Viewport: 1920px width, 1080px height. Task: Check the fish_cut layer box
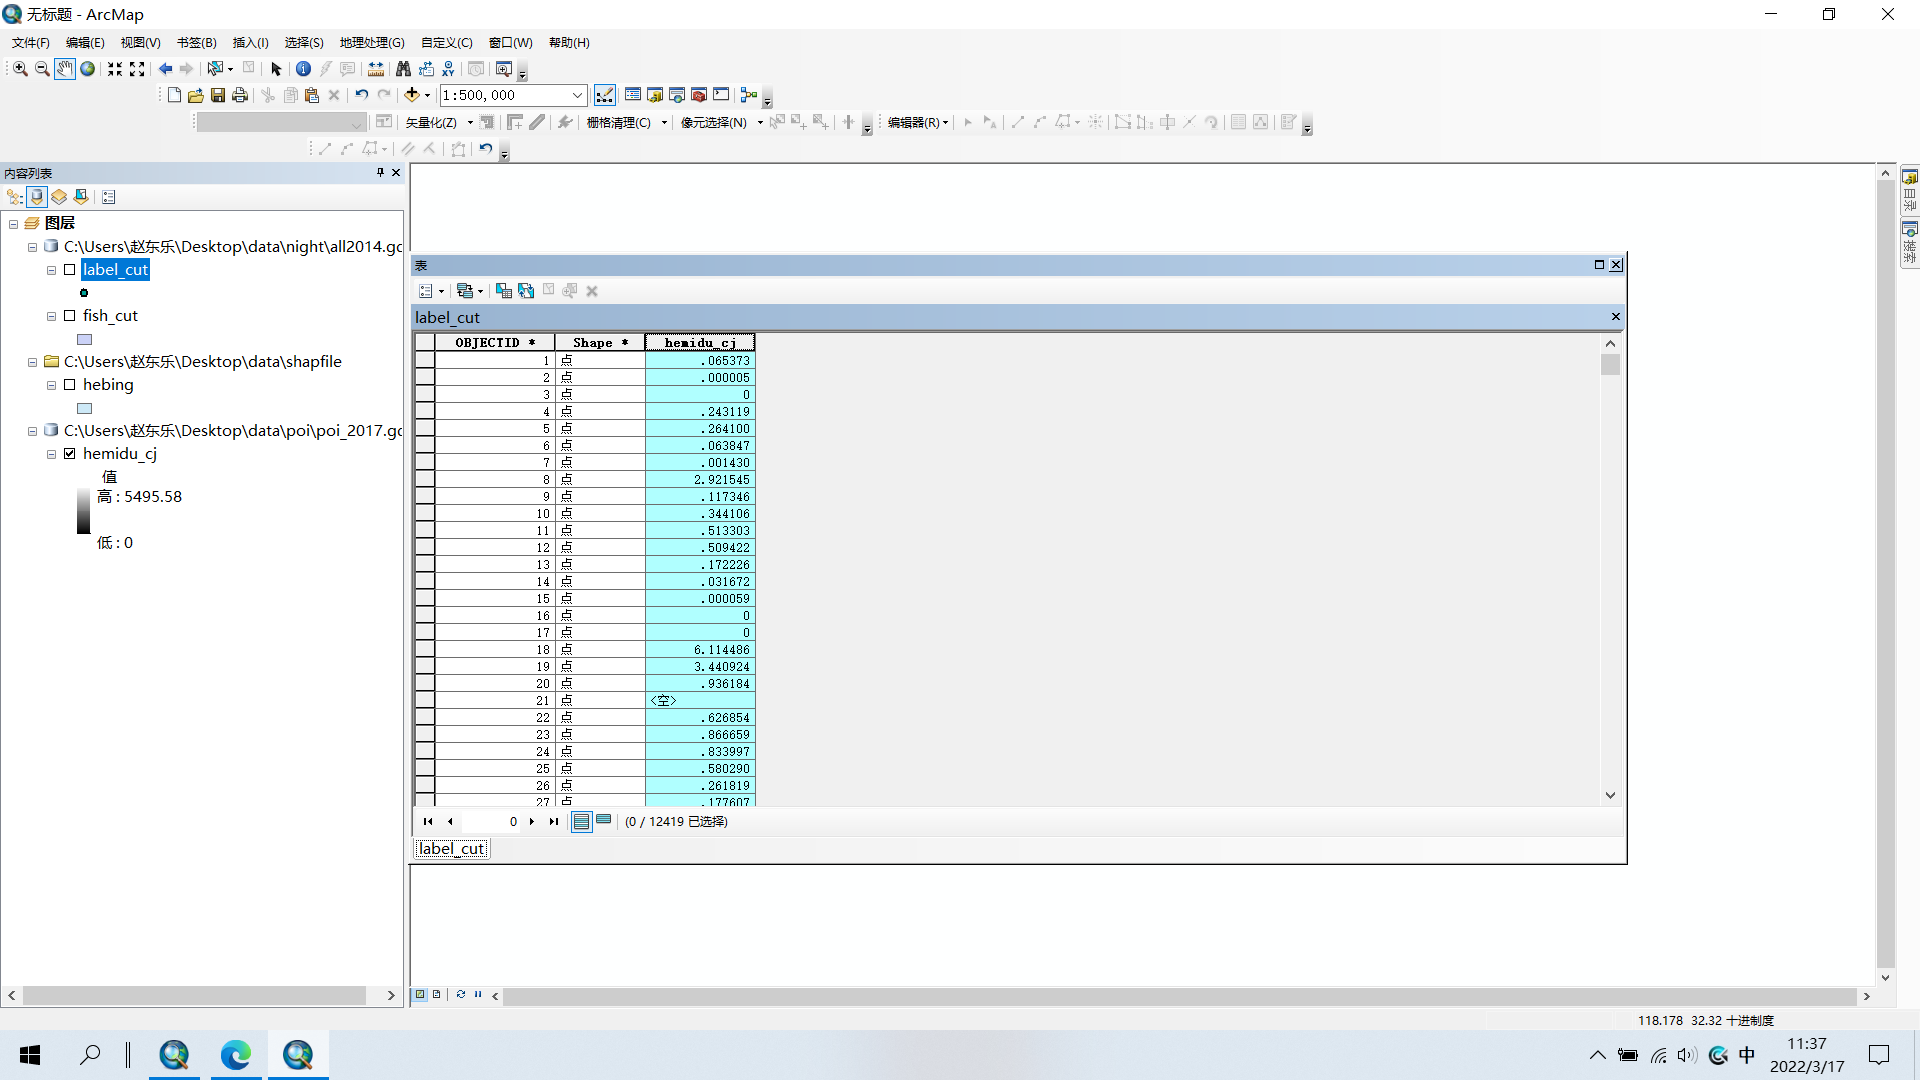(70, 316)
